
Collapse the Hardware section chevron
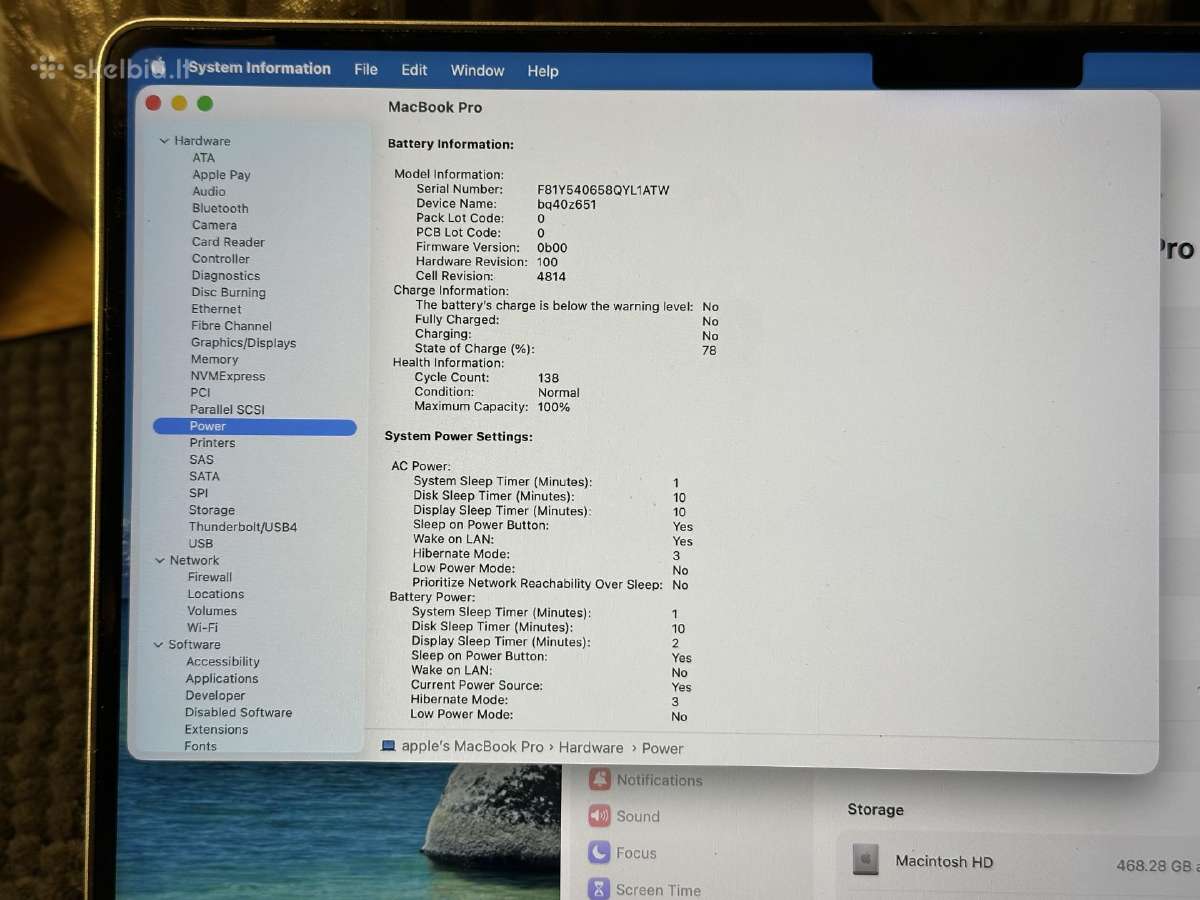click(x=164, y=141)
